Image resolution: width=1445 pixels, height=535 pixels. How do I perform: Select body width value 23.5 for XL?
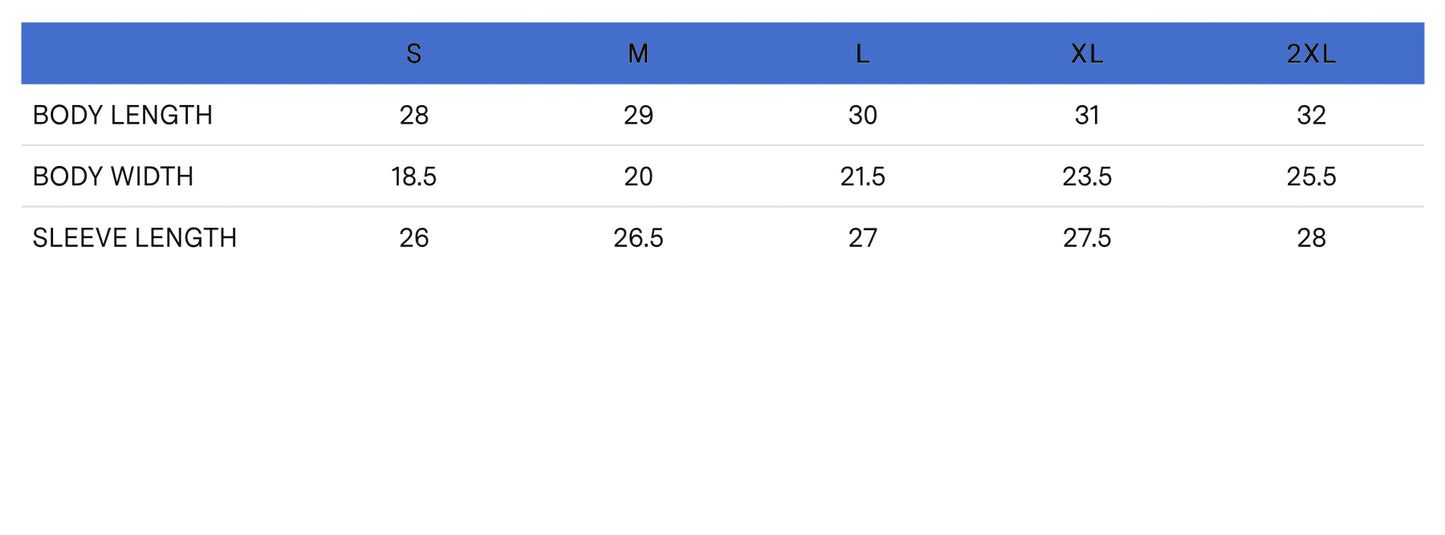point(1087,177)
